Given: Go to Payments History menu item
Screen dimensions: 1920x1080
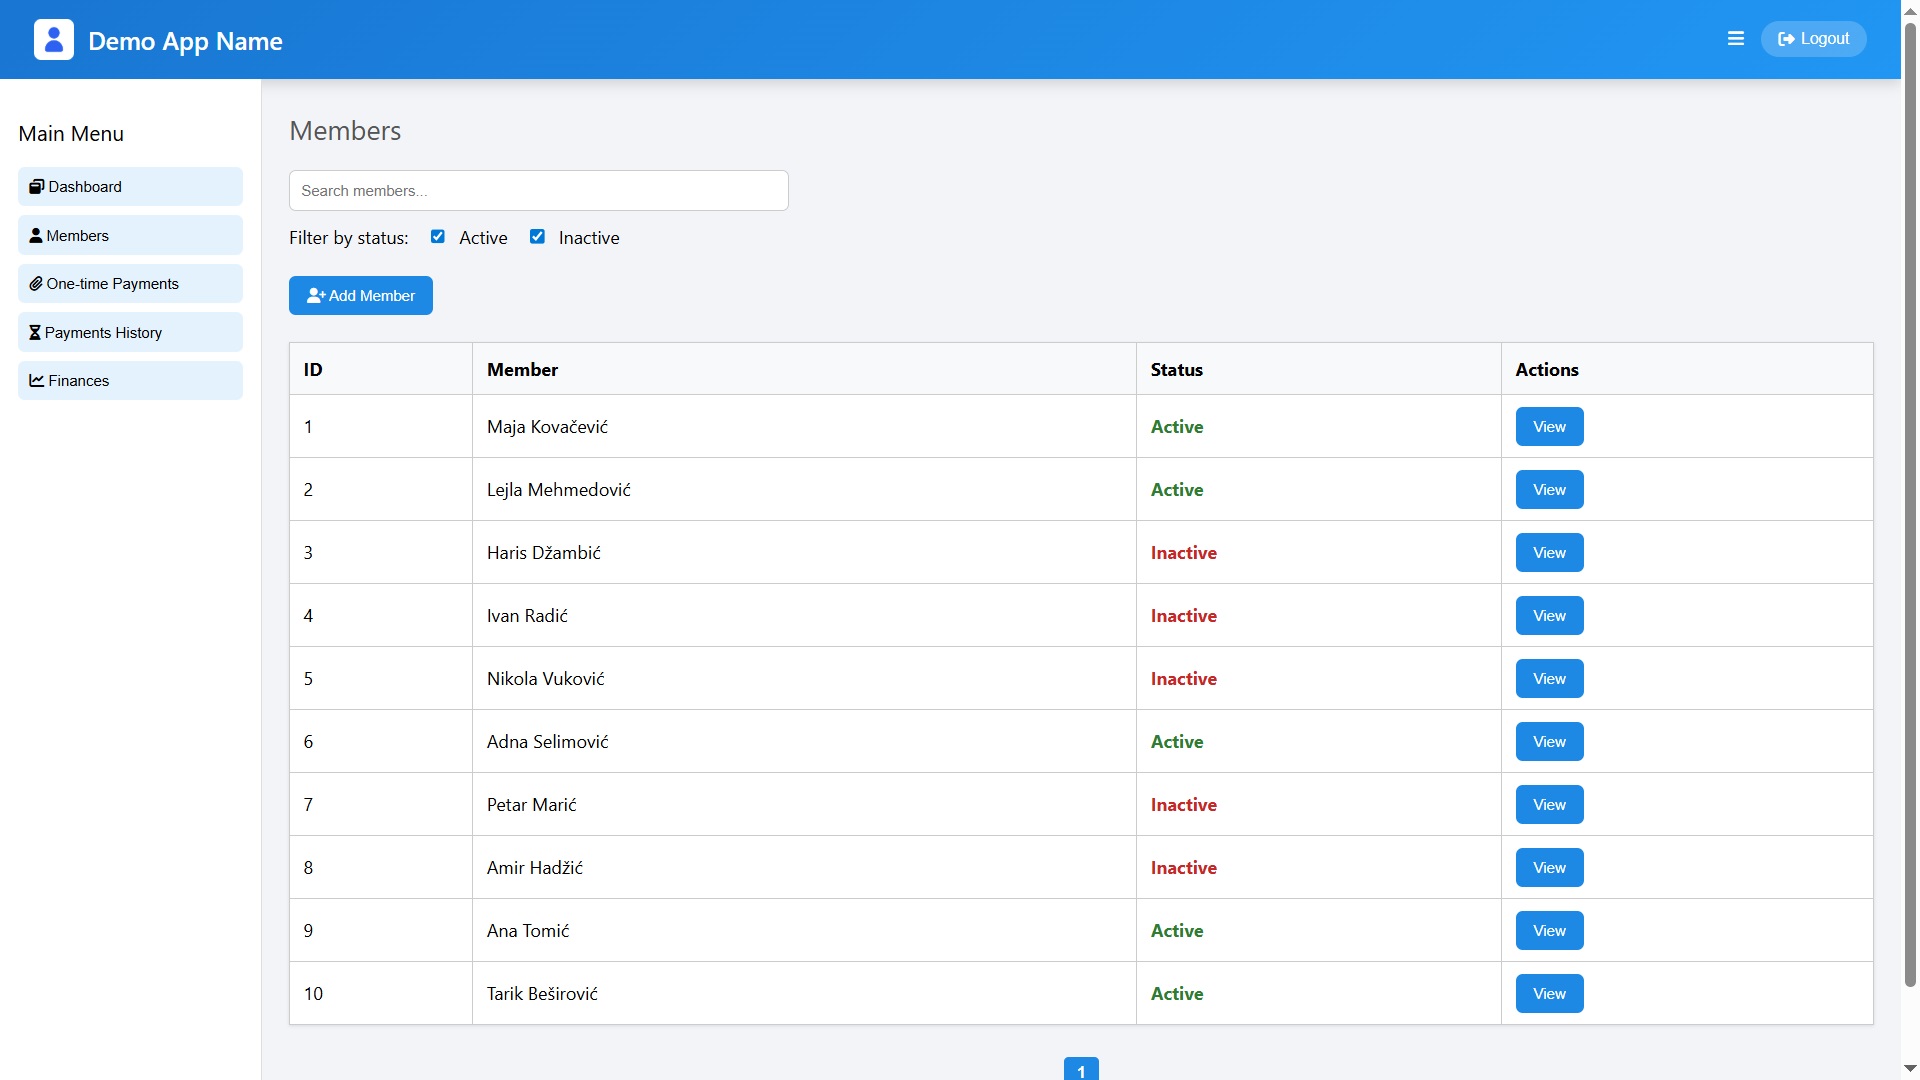Looking at the screenshot, I should point(130,333).
